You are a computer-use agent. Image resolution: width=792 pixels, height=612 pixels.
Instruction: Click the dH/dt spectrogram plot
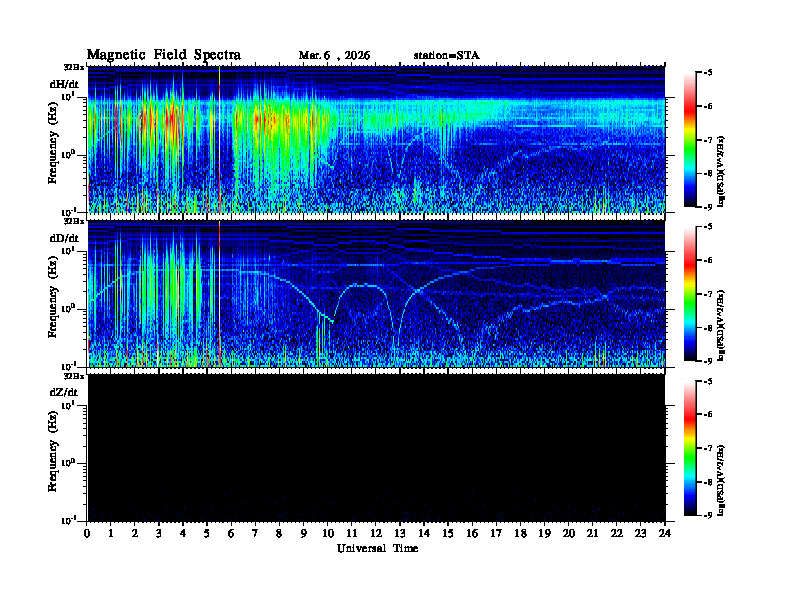[x=376, y=139]
